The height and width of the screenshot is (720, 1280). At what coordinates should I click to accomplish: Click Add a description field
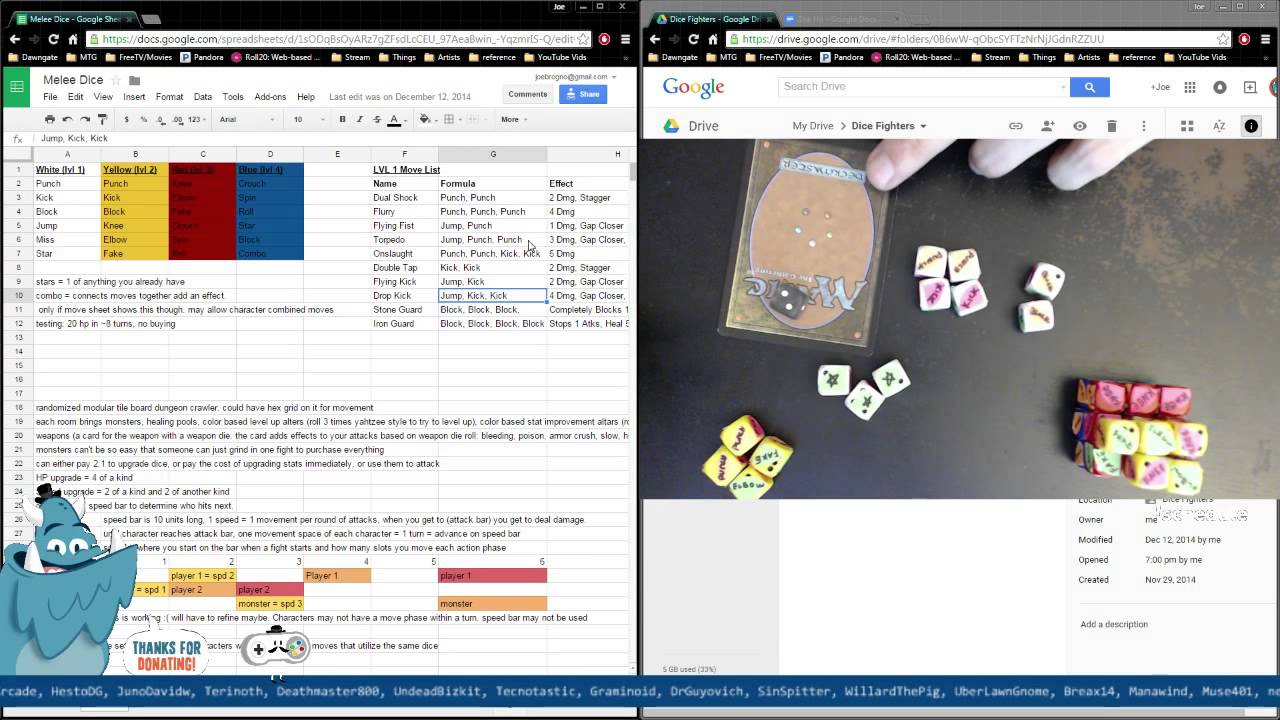(1114, 624)
